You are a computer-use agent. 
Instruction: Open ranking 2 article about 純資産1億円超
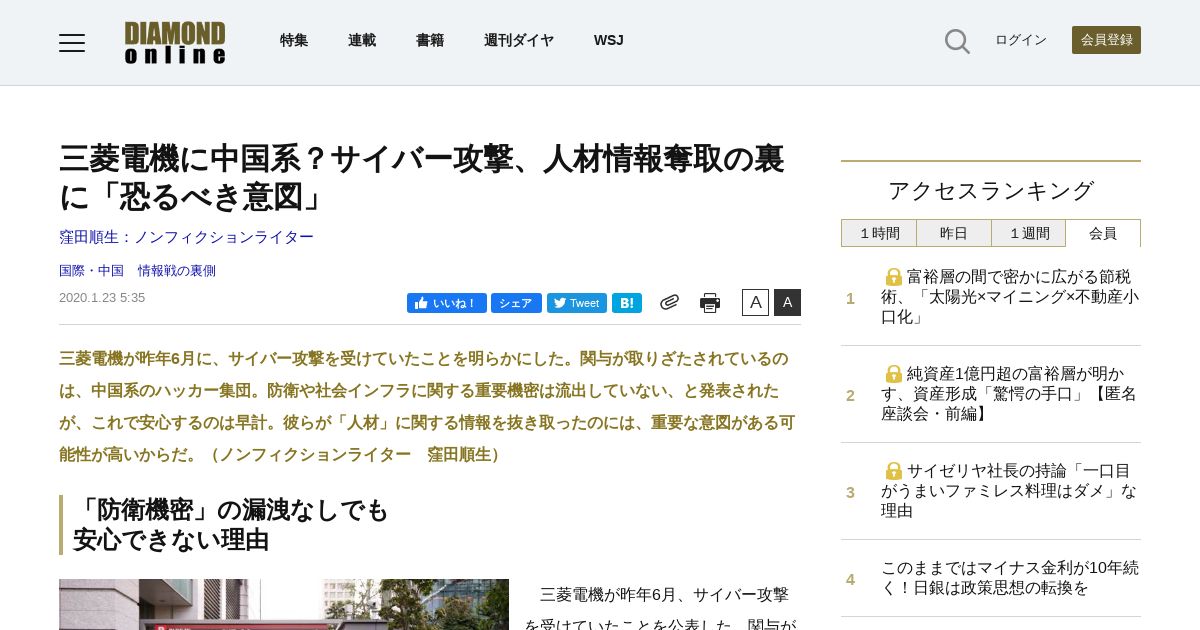point(1010,394)
